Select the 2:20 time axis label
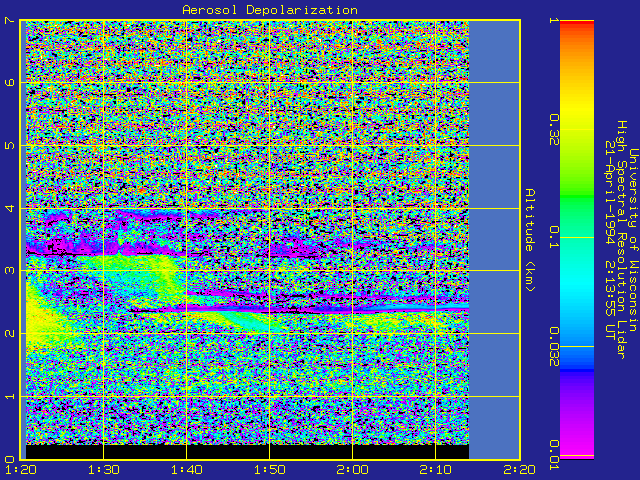 (519, 470)
